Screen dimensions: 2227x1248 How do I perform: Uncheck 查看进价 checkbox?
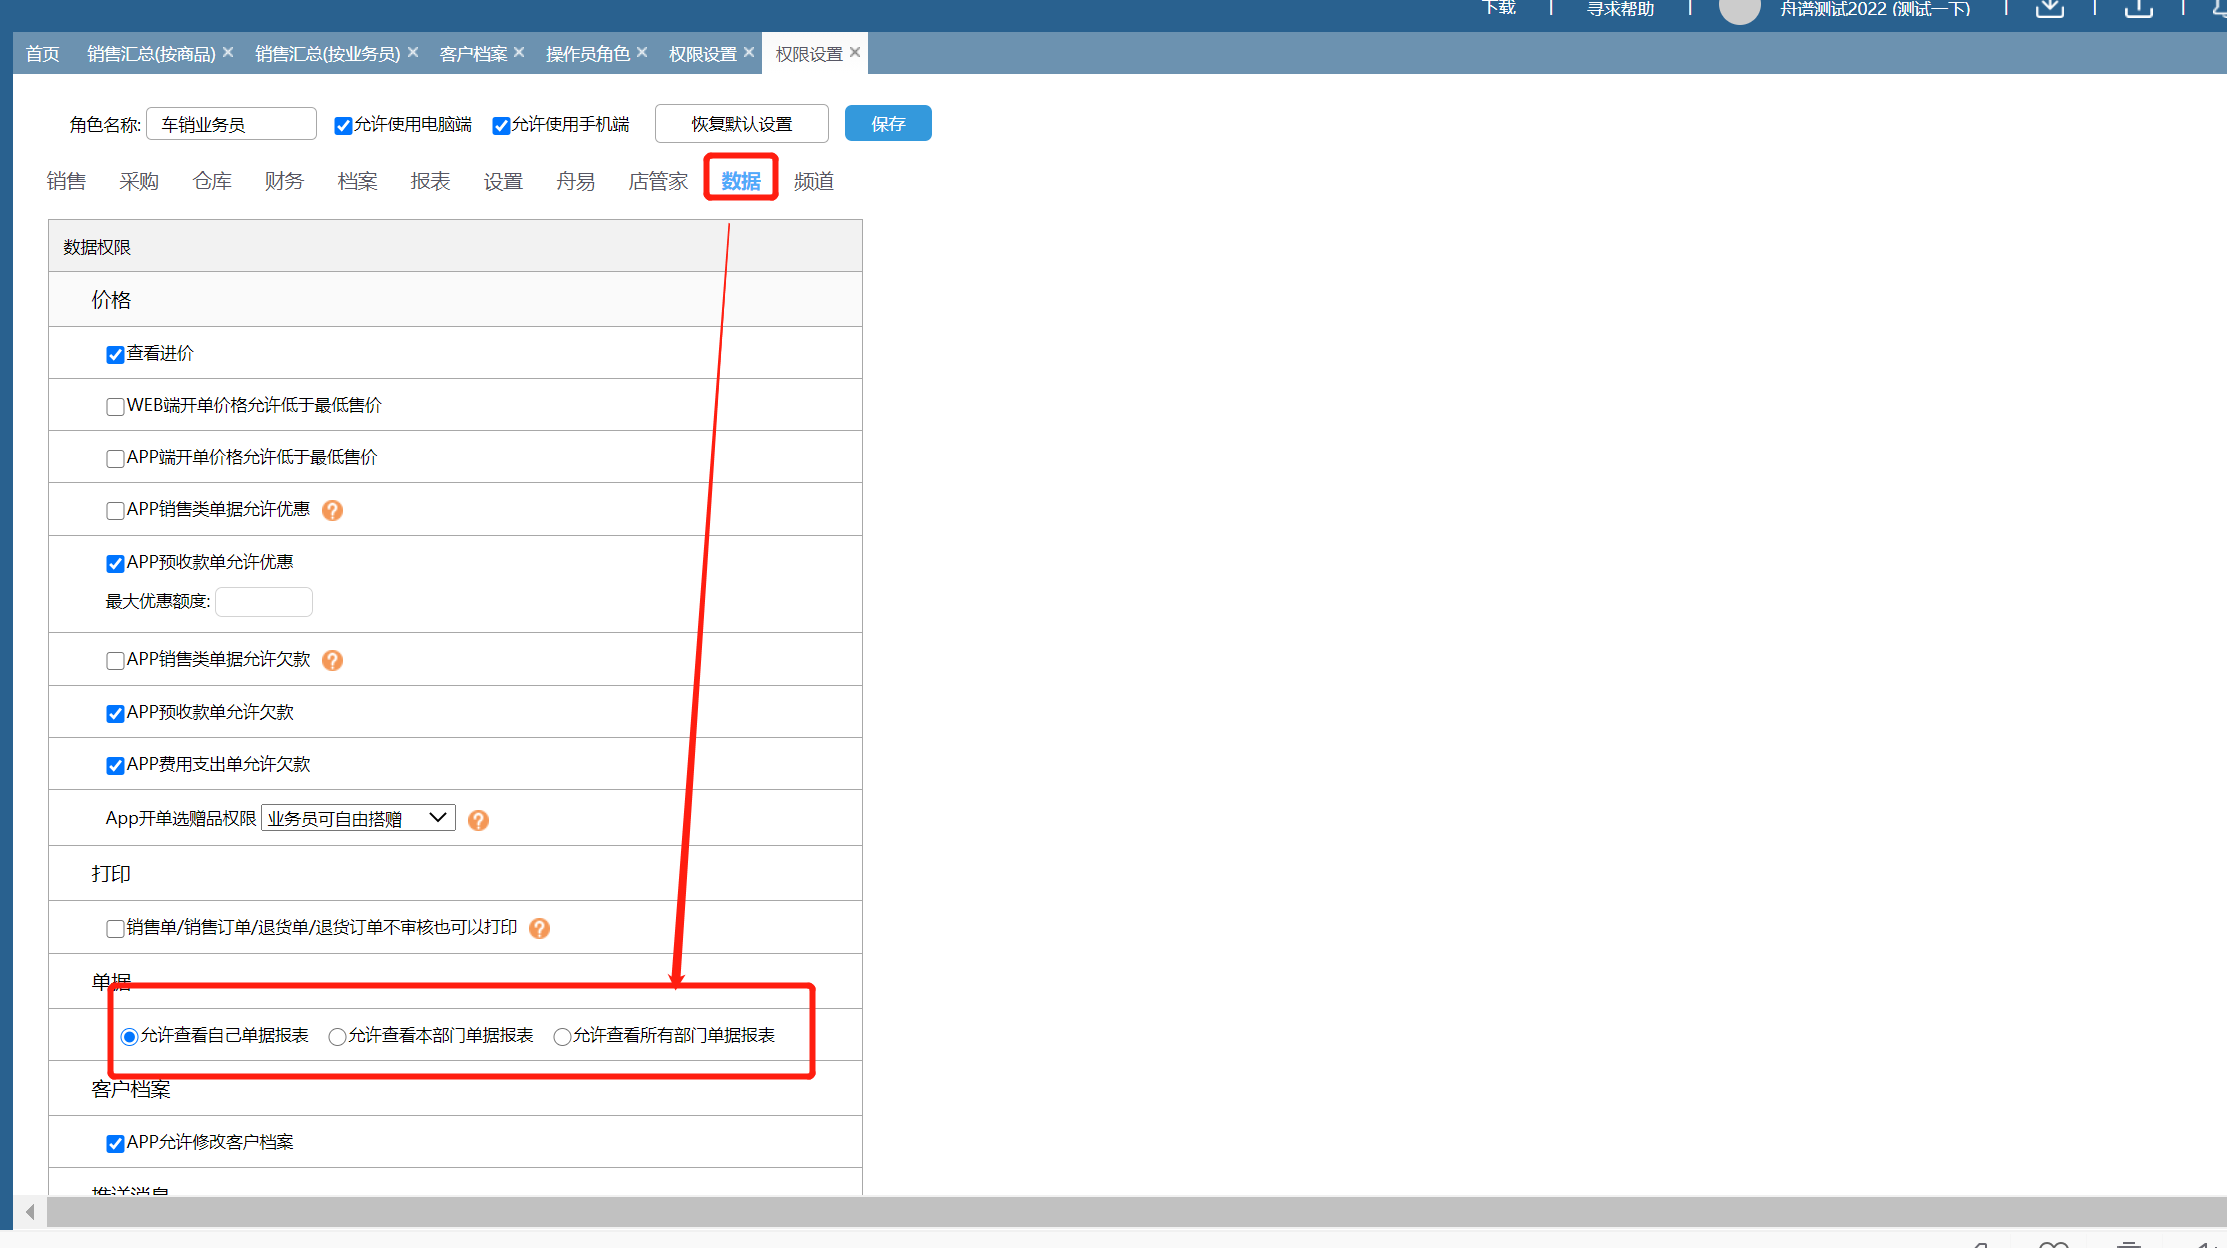point(115,355)
